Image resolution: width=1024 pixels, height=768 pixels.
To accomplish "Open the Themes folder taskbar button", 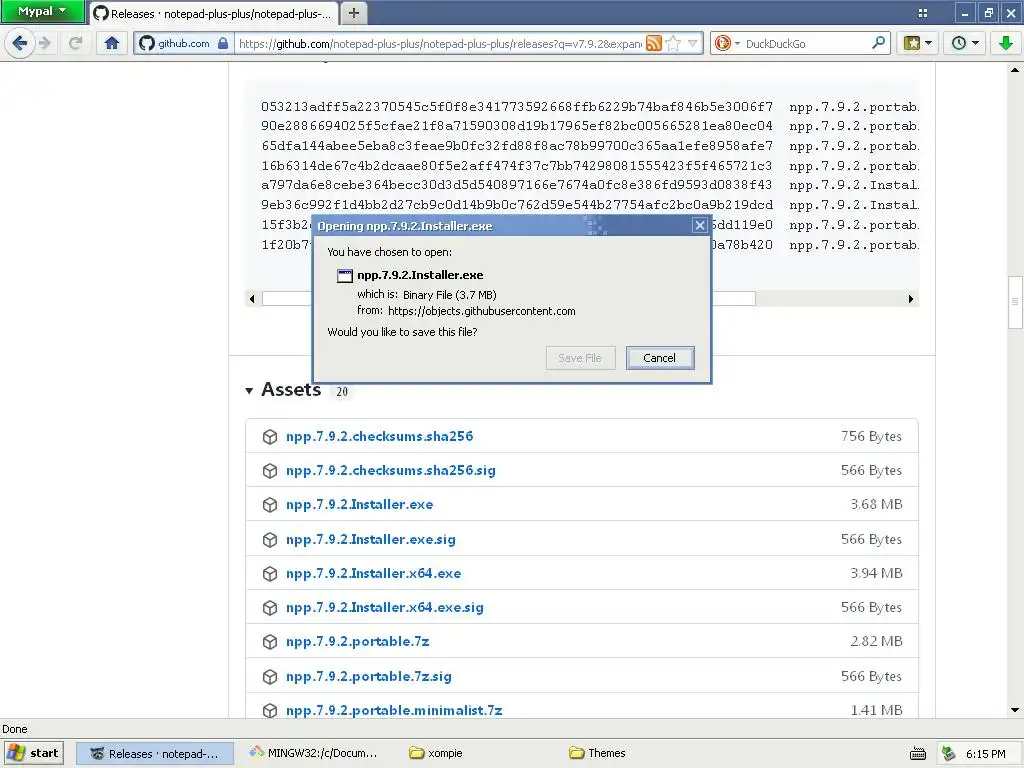I will [x=597, y=753].
